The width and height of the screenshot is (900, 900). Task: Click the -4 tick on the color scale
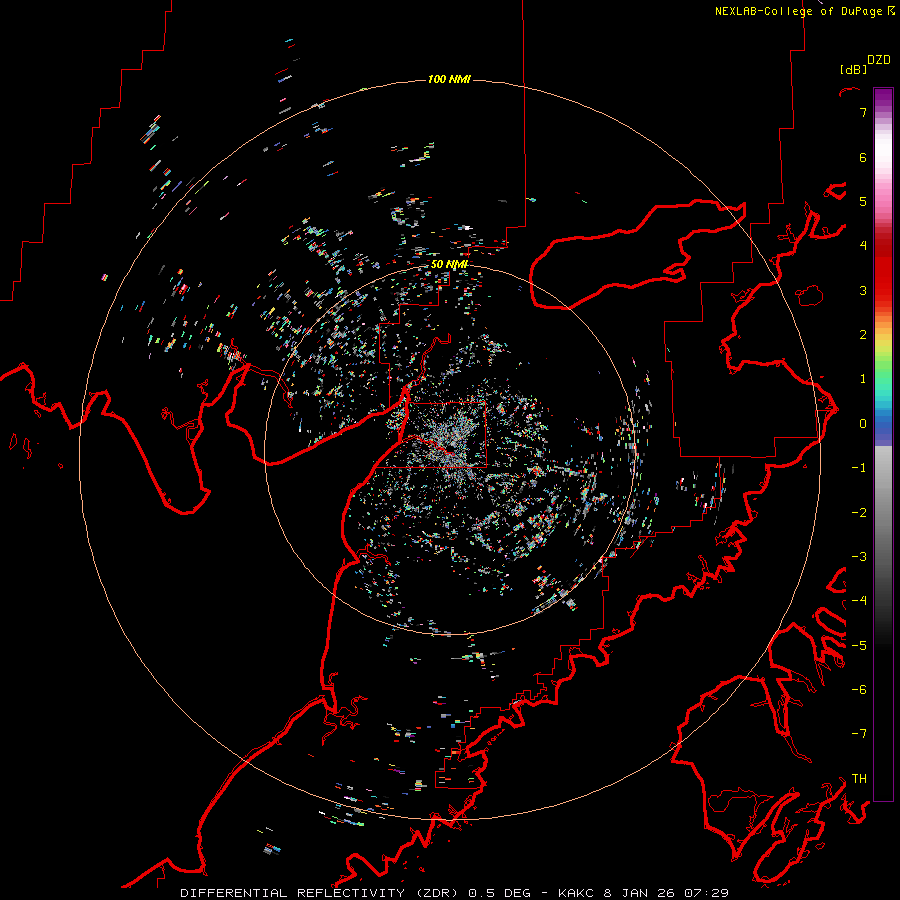click(859, 600)
